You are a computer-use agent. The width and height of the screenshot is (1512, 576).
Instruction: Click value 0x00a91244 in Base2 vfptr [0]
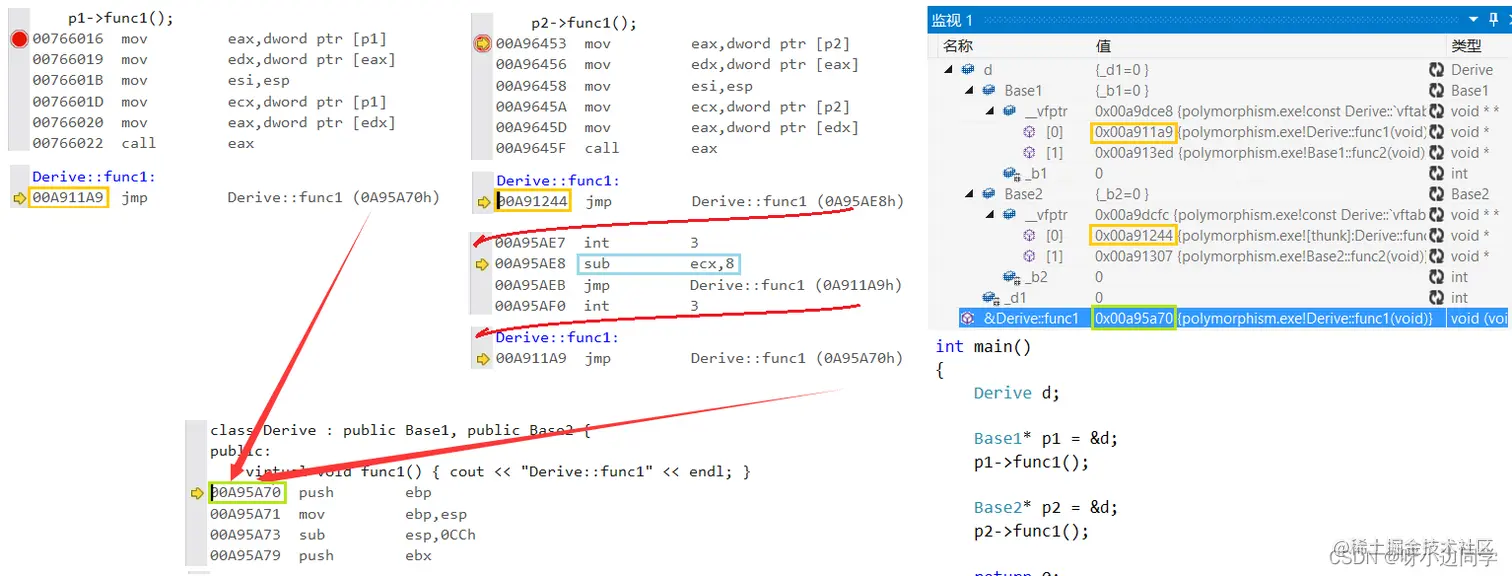(x=1133, y=236)
